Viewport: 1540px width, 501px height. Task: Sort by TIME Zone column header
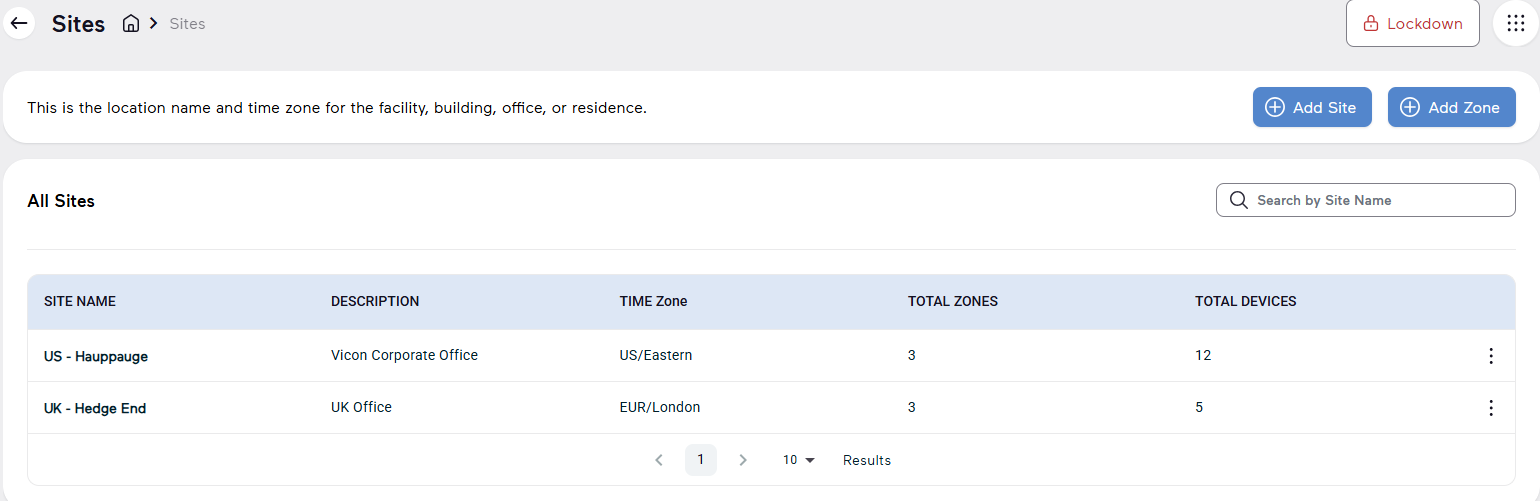pyautogui.click(x=653, y=302)
